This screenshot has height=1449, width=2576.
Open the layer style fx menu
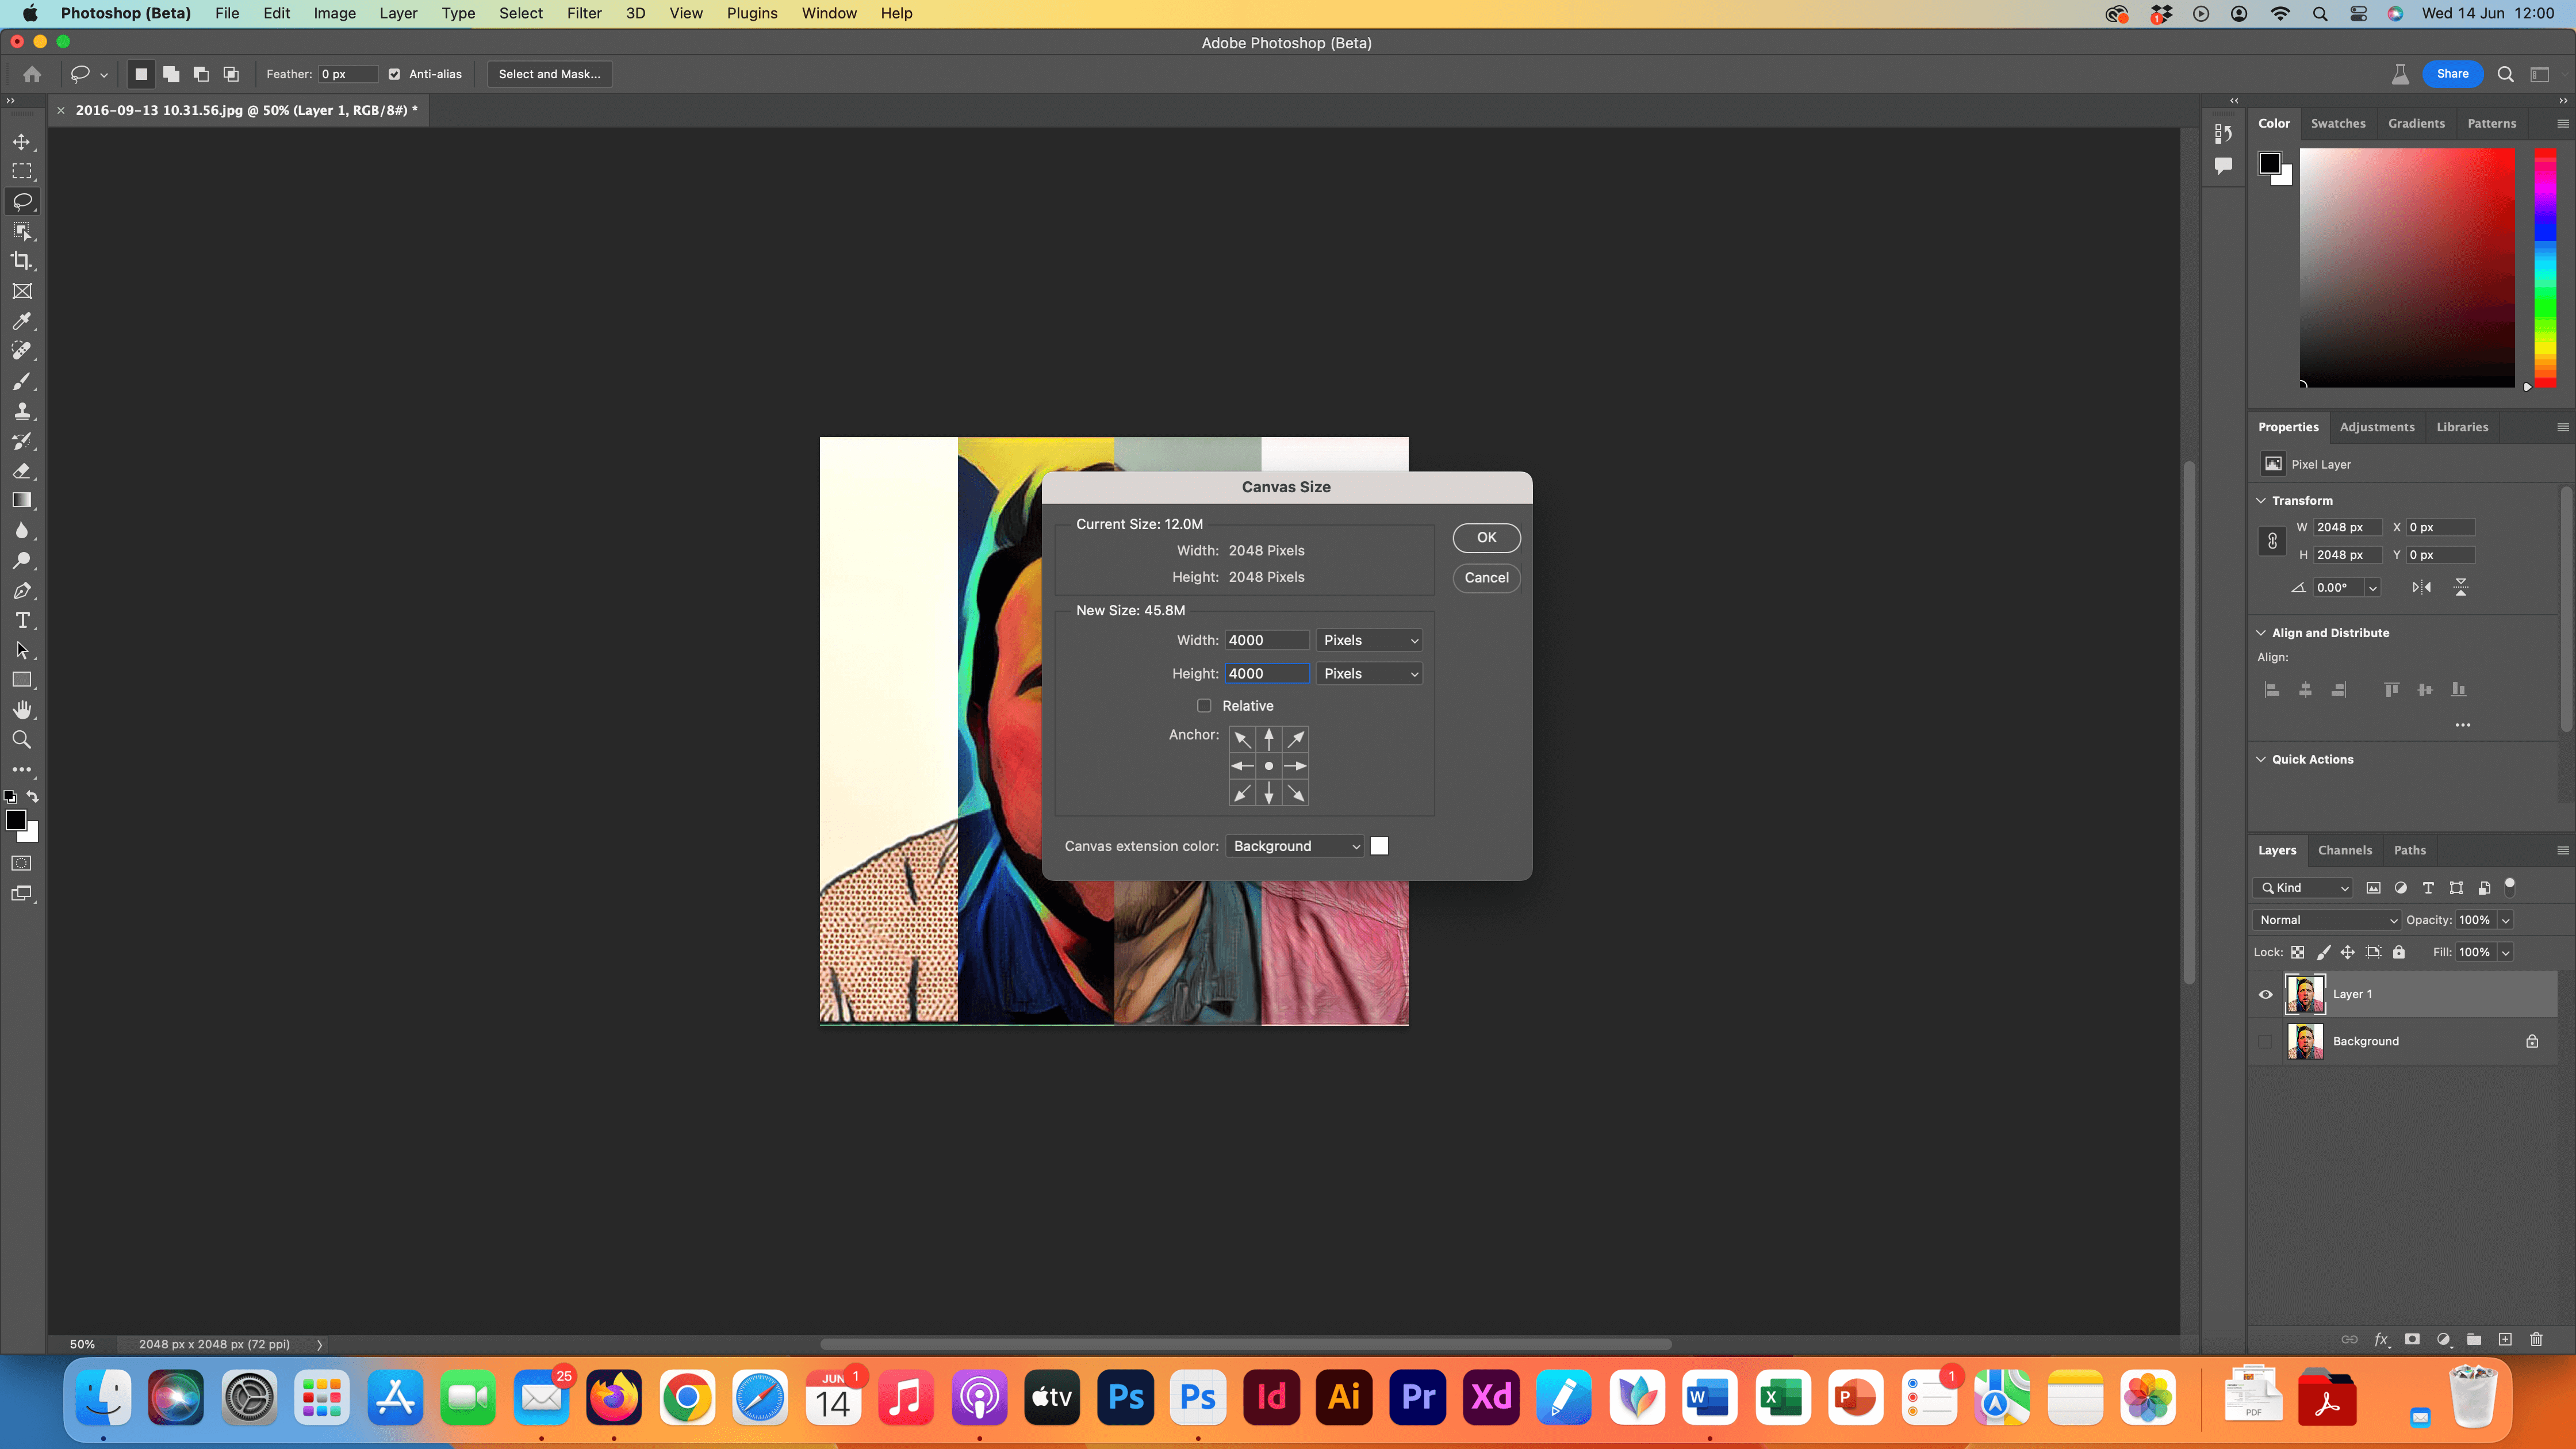coord(2382,1340)
